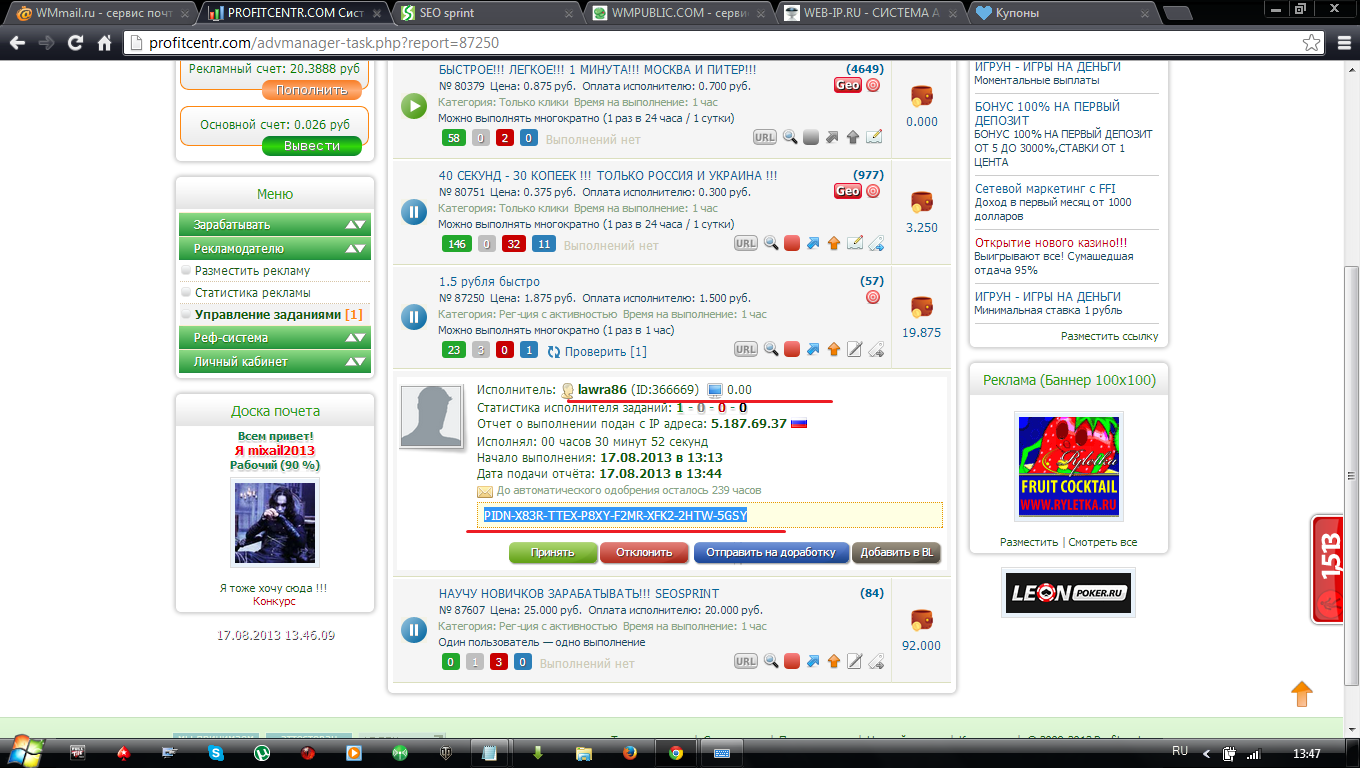
Task: Open magnifier preview for task 87250
Action: [771, 349]
